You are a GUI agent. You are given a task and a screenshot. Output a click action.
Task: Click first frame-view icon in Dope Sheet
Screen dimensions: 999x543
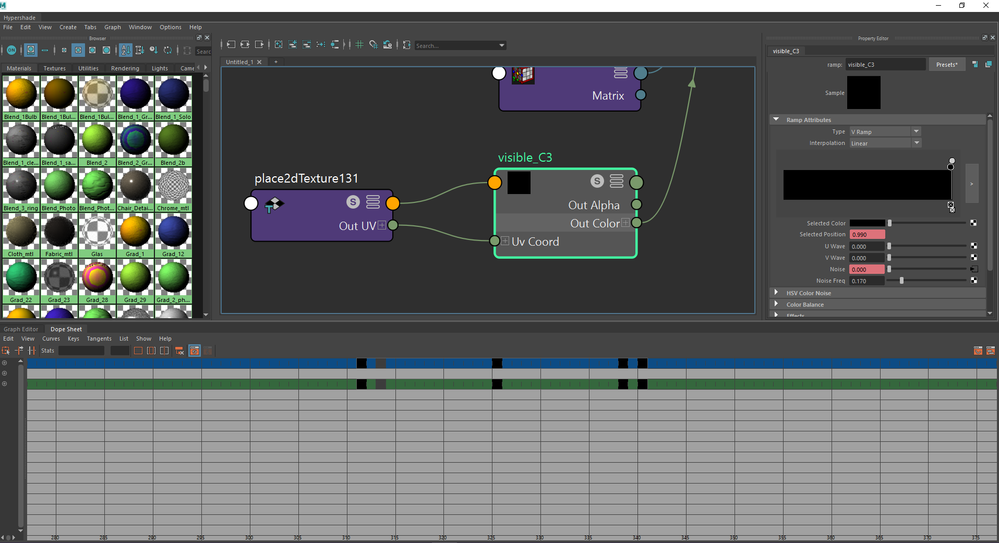coord(138,351)
